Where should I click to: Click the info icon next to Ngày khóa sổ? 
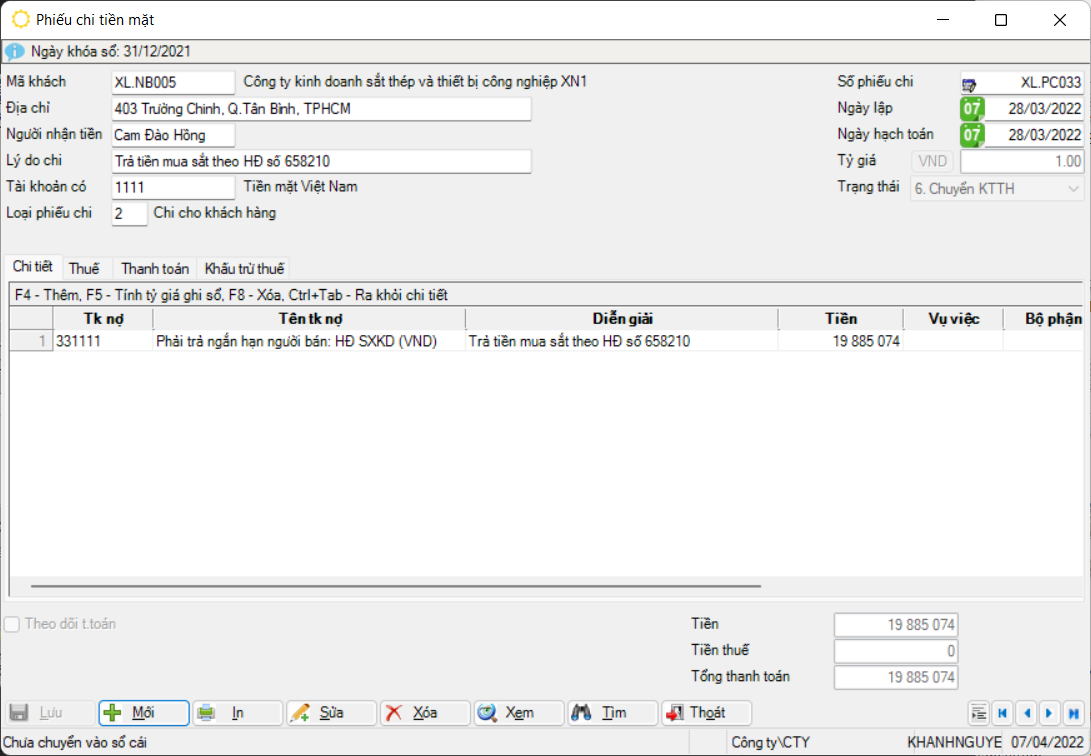[x=15, y=51]
